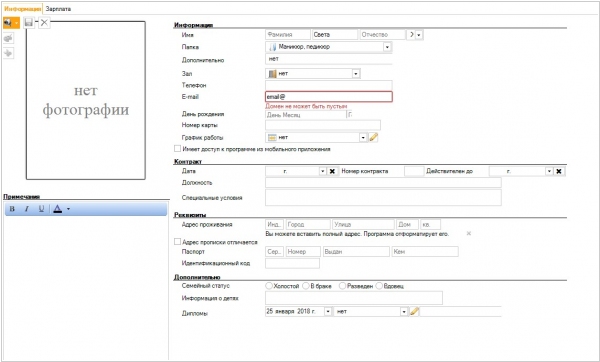Viewport: 600px width, 362px height.
Task: Open Действителен до date dropdown
Action: [x=549, y=171]
